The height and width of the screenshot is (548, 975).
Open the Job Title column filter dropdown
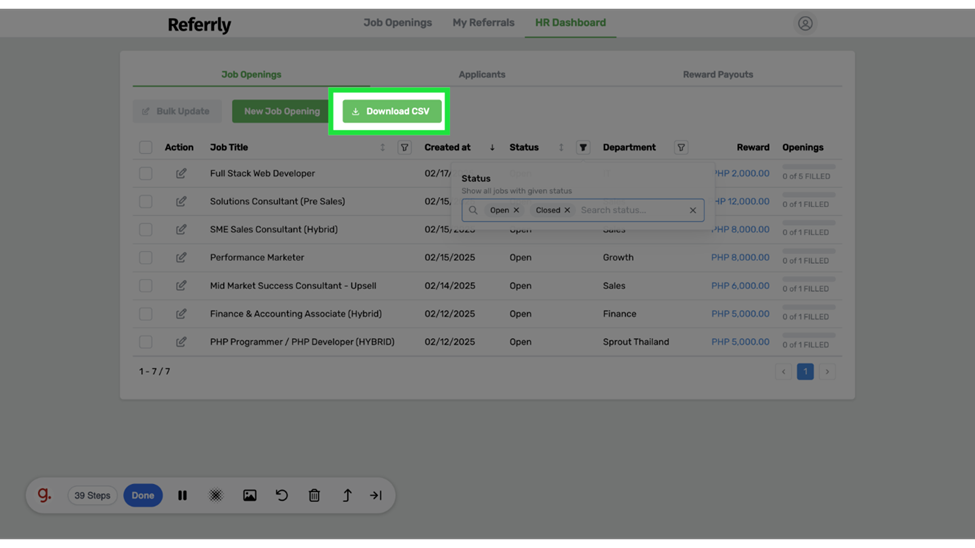coord(404,147)
